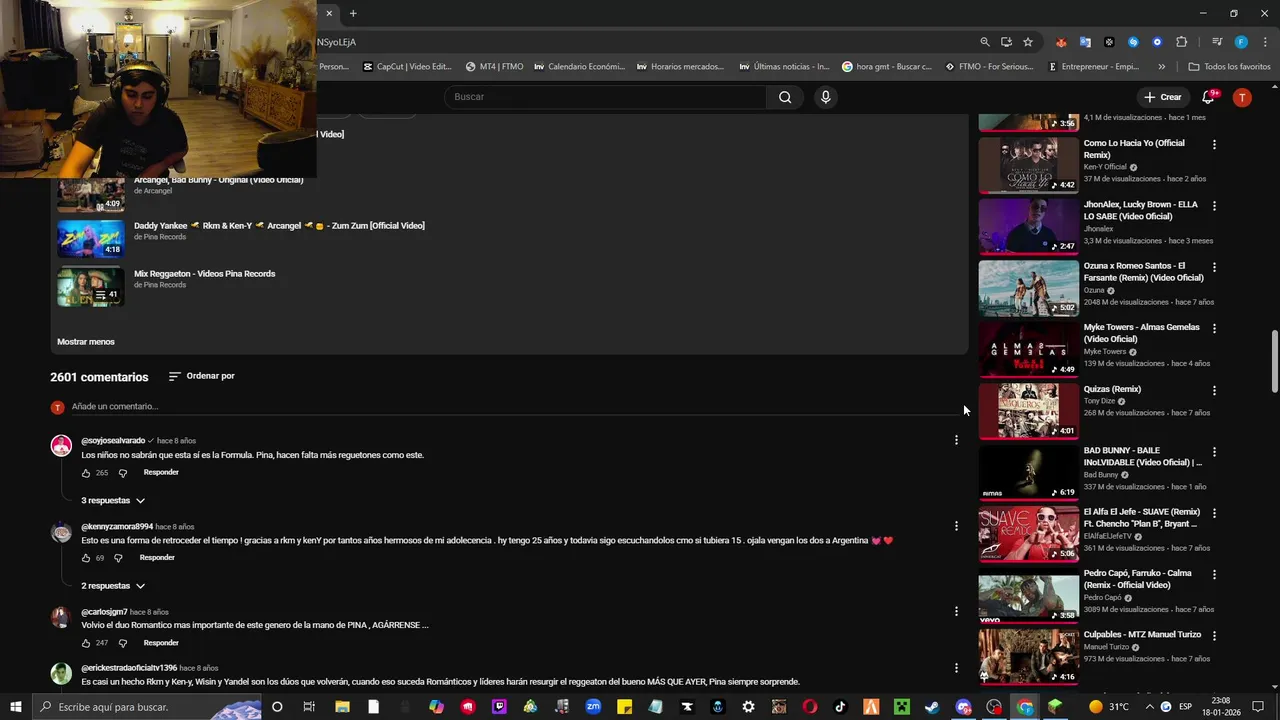
Task: Open Ozuna x Romeo Santos El Farsante thumbnail
Action: click(x=1028, y=288)
